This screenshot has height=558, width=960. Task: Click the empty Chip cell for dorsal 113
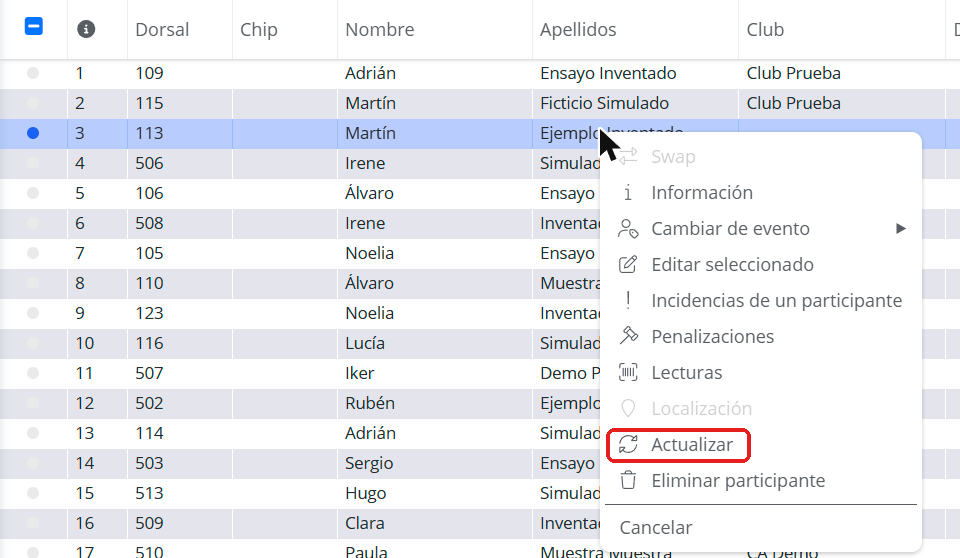[x=285, y=134]
